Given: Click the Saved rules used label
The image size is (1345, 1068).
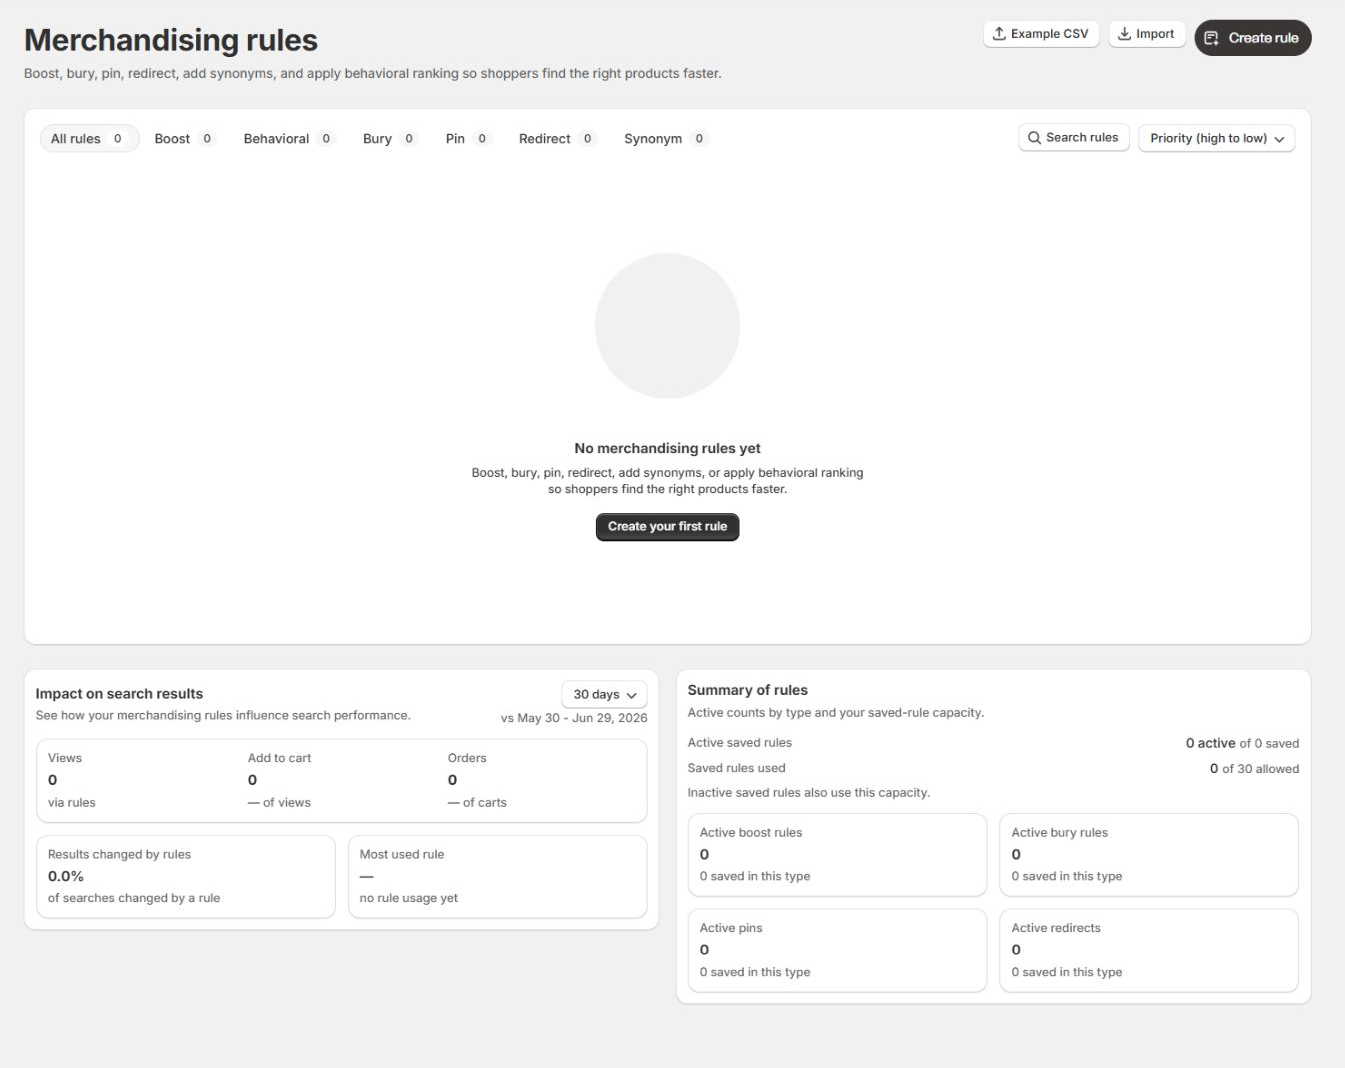Looking at the screenshot, I should (736, 769).
